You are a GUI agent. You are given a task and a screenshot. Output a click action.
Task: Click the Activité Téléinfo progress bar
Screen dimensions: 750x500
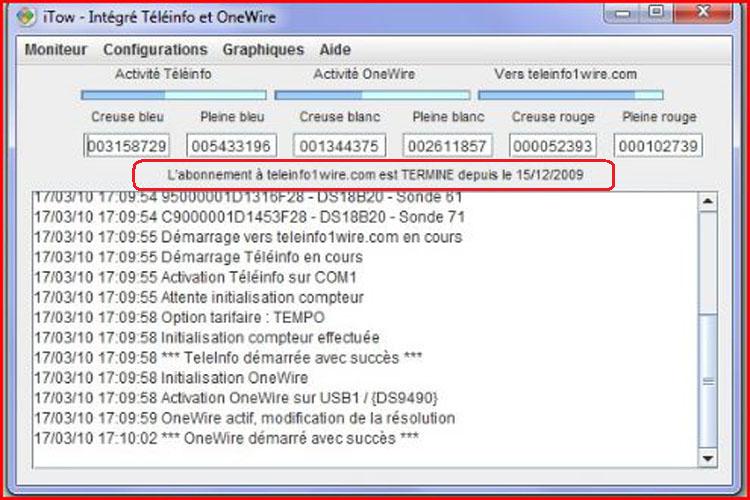tap(173, 95)
